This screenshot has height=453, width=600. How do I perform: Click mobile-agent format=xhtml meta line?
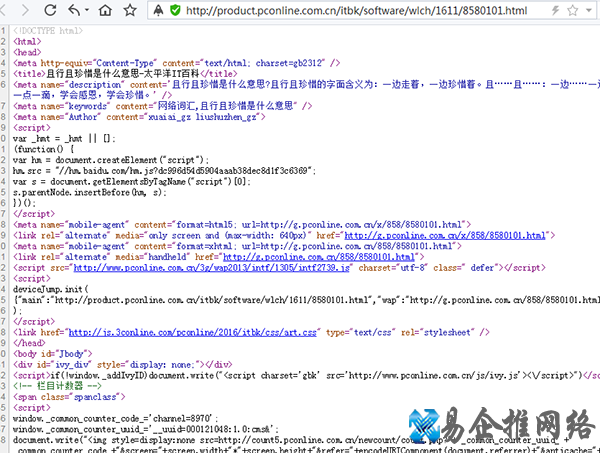[238, 246]
